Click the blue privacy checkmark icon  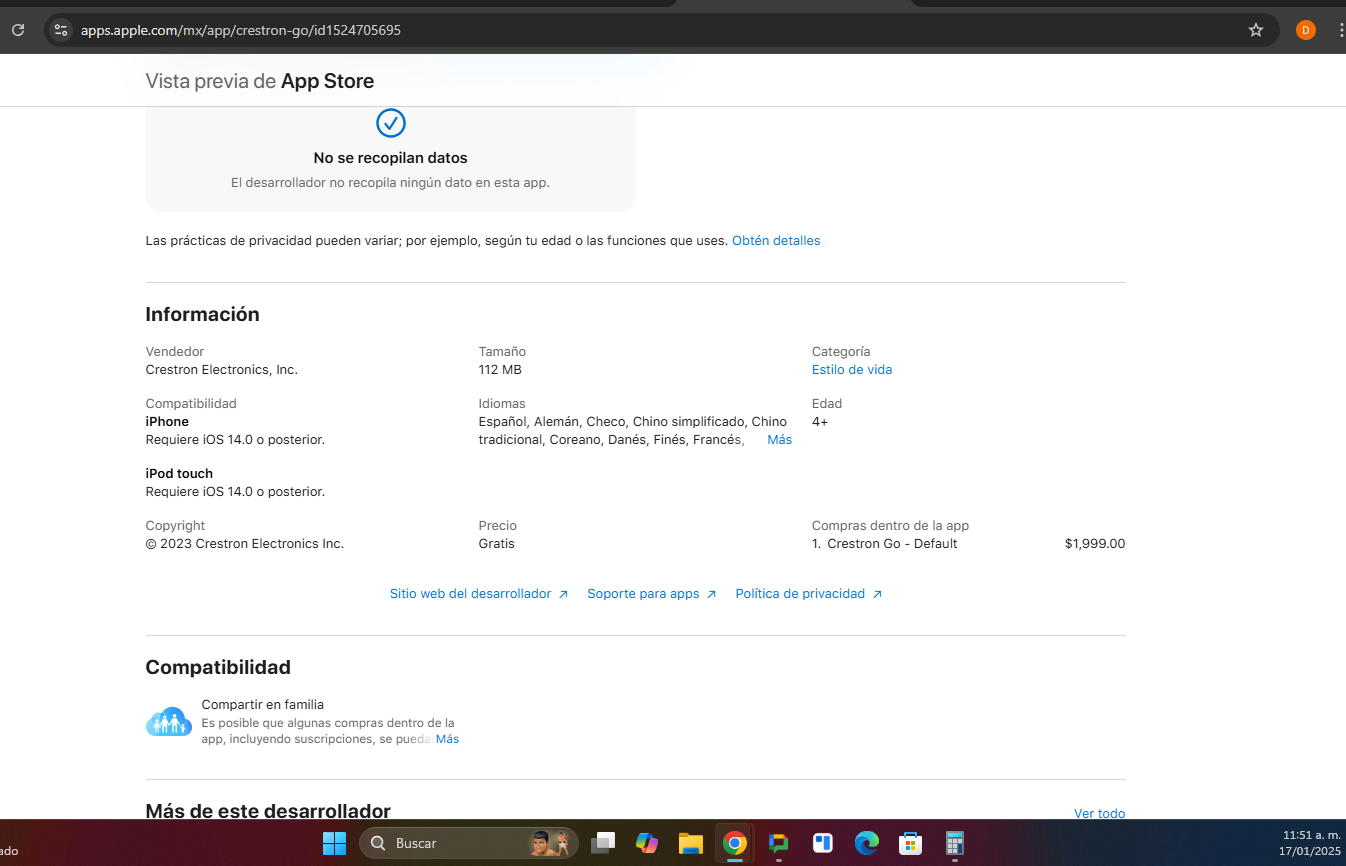pos(390,123)
